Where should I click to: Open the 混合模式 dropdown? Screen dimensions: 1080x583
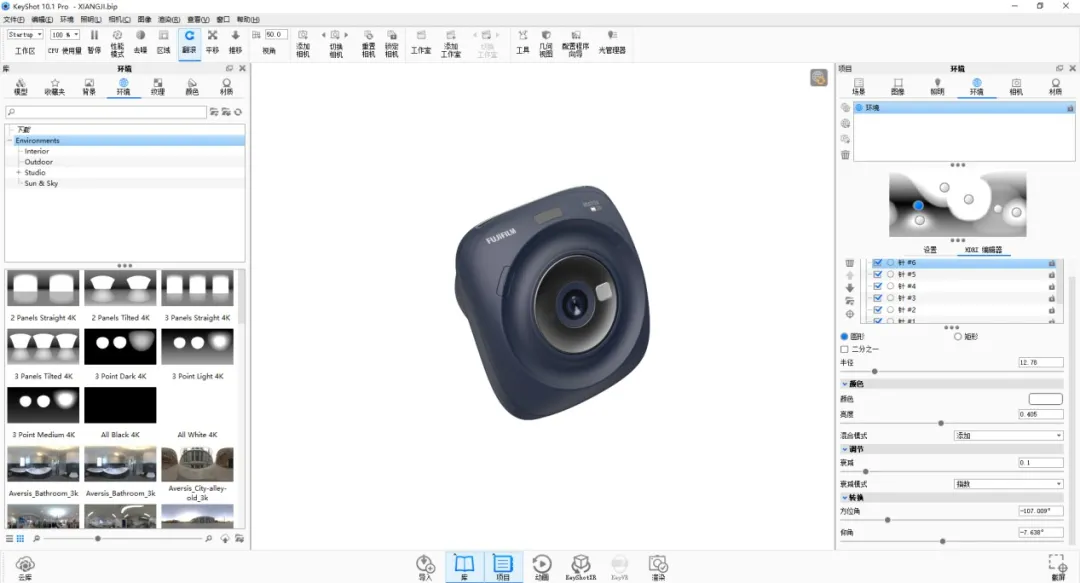point(1008,436)
